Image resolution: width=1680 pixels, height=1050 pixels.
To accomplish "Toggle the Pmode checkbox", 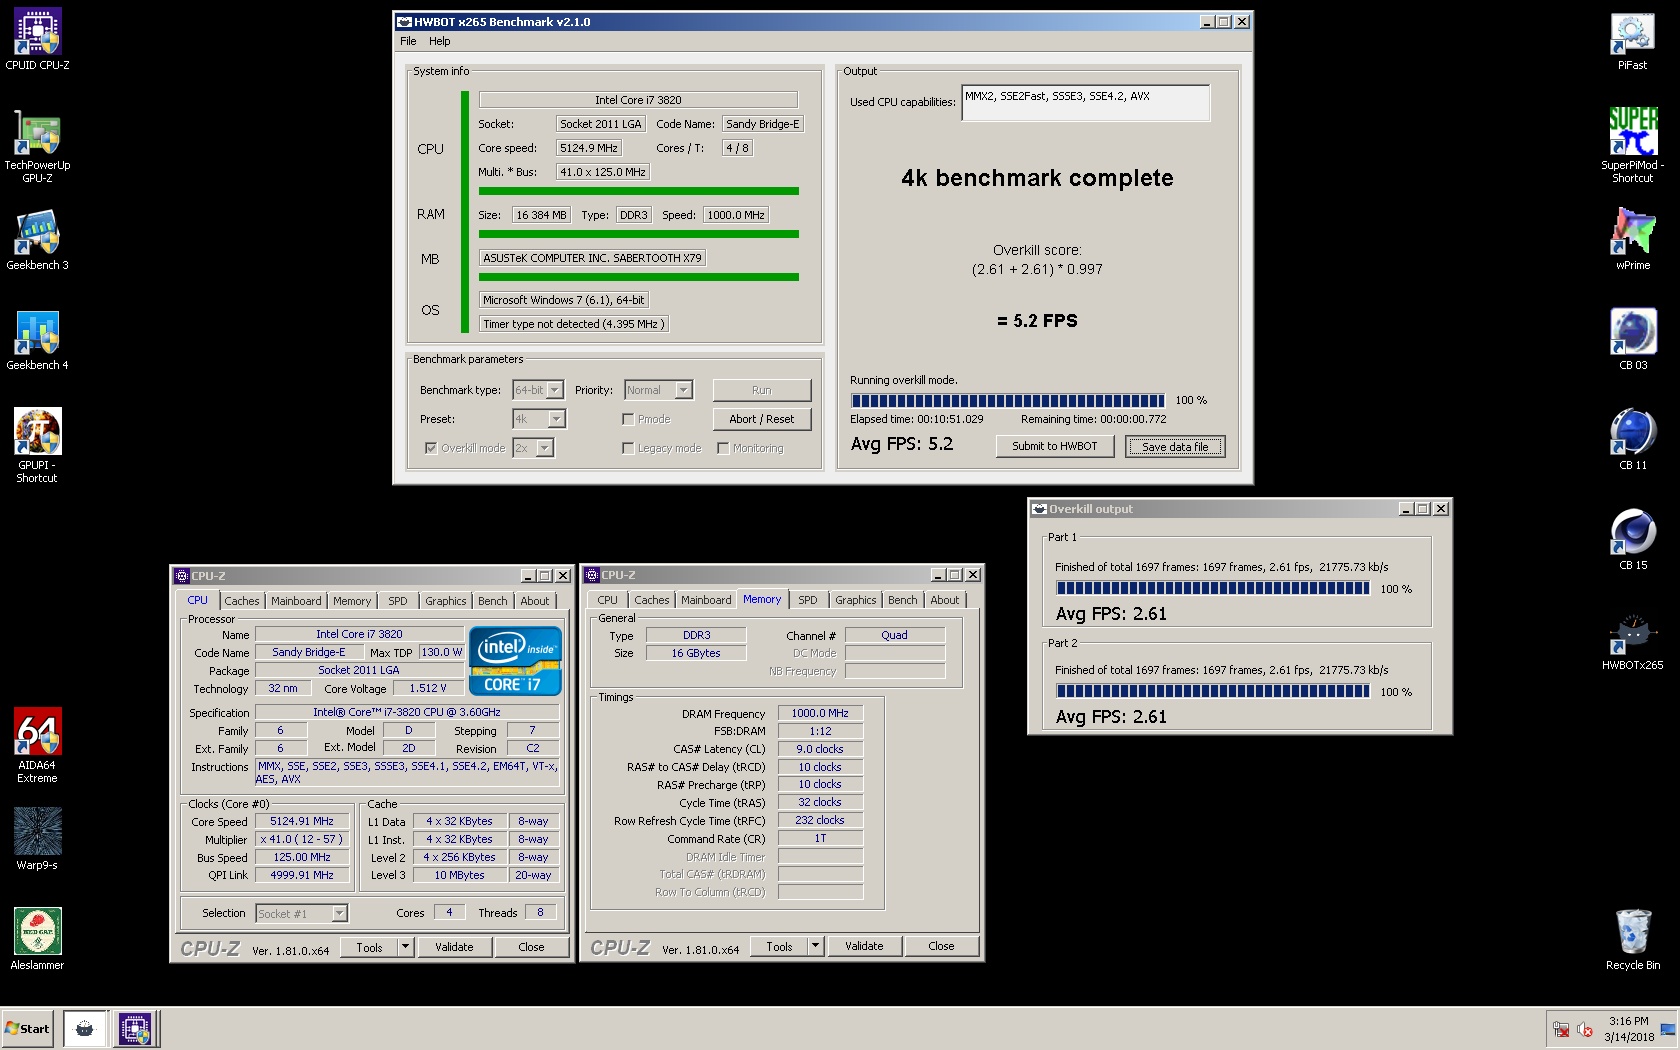I will (x=628, y=419).
